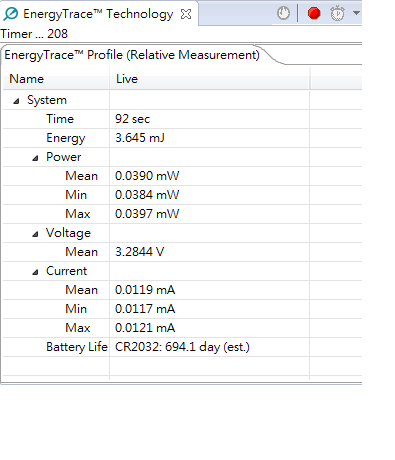Select the Time row showing 92 sec
The height and width of the screenshot is (460, 395).
(182, 119)
